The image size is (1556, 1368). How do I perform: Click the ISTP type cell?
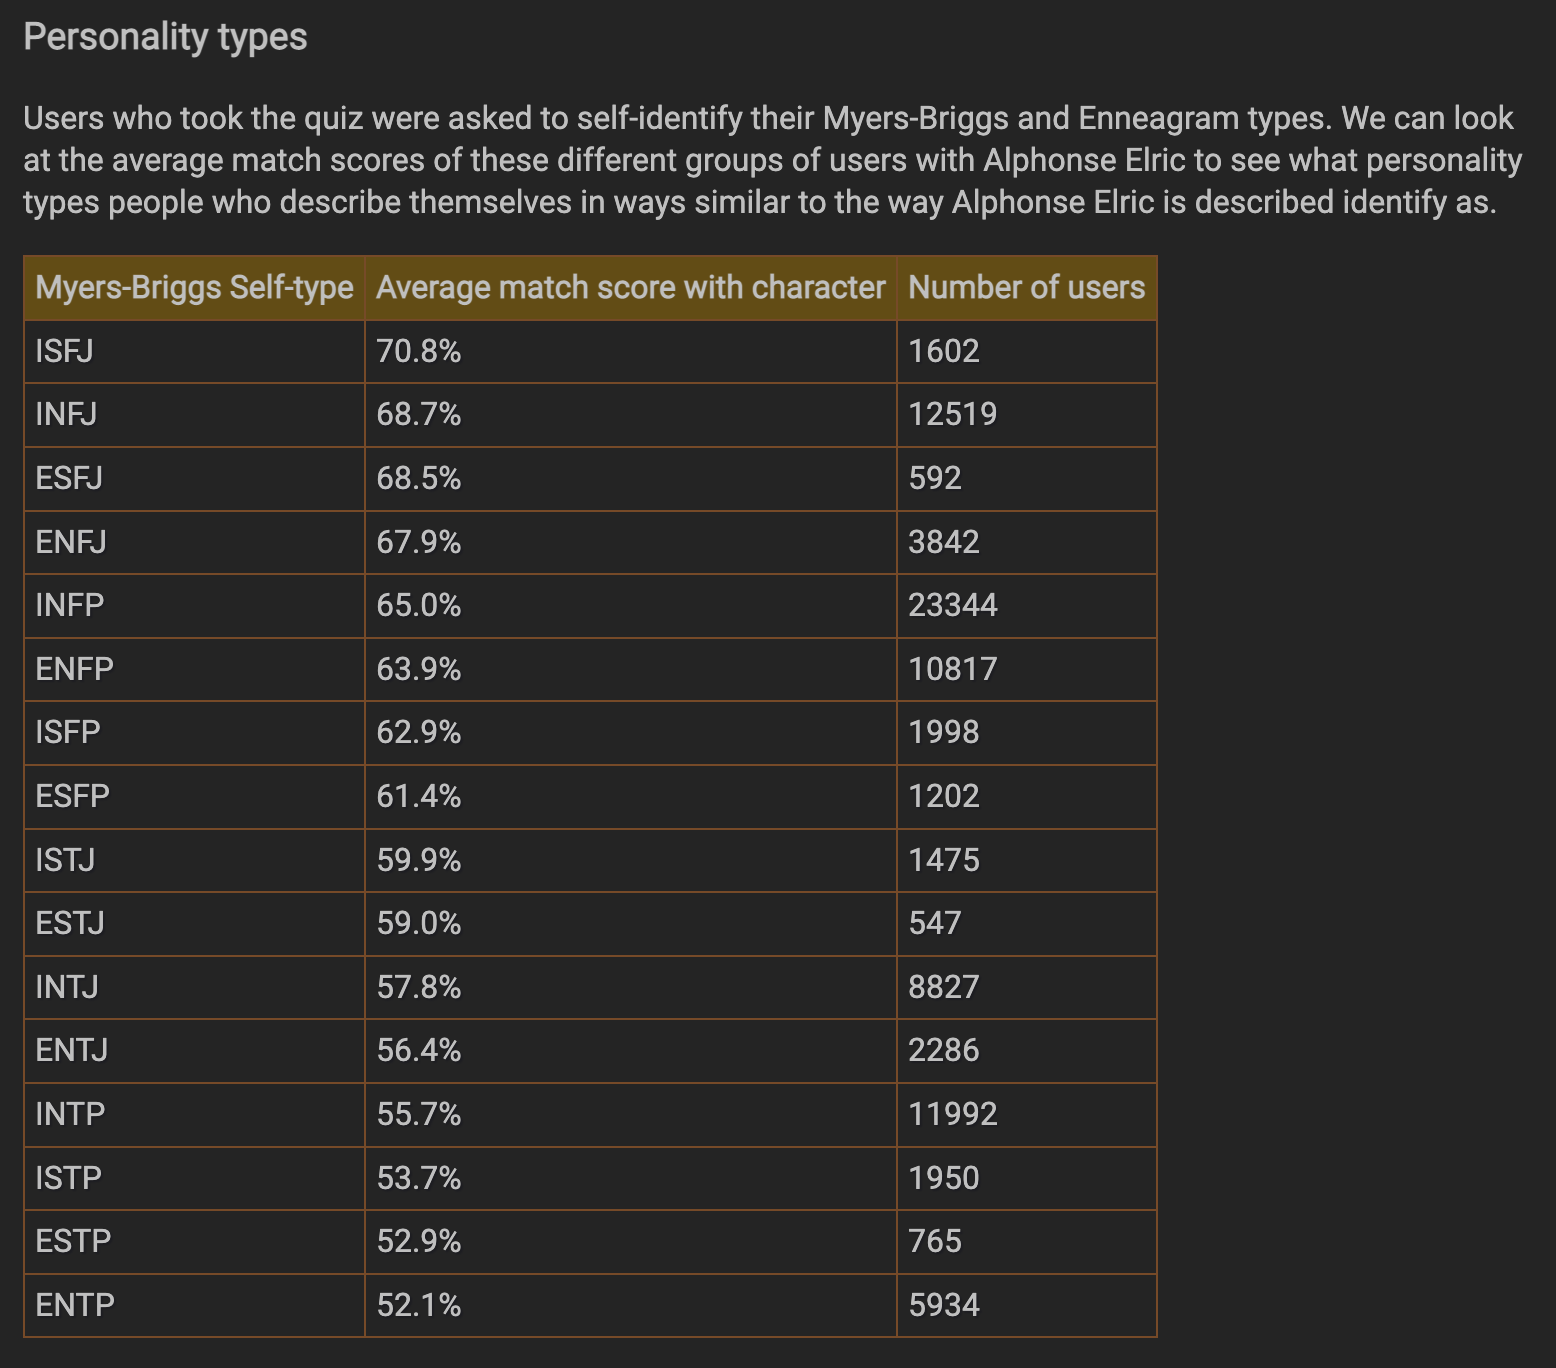[194, 1178]
